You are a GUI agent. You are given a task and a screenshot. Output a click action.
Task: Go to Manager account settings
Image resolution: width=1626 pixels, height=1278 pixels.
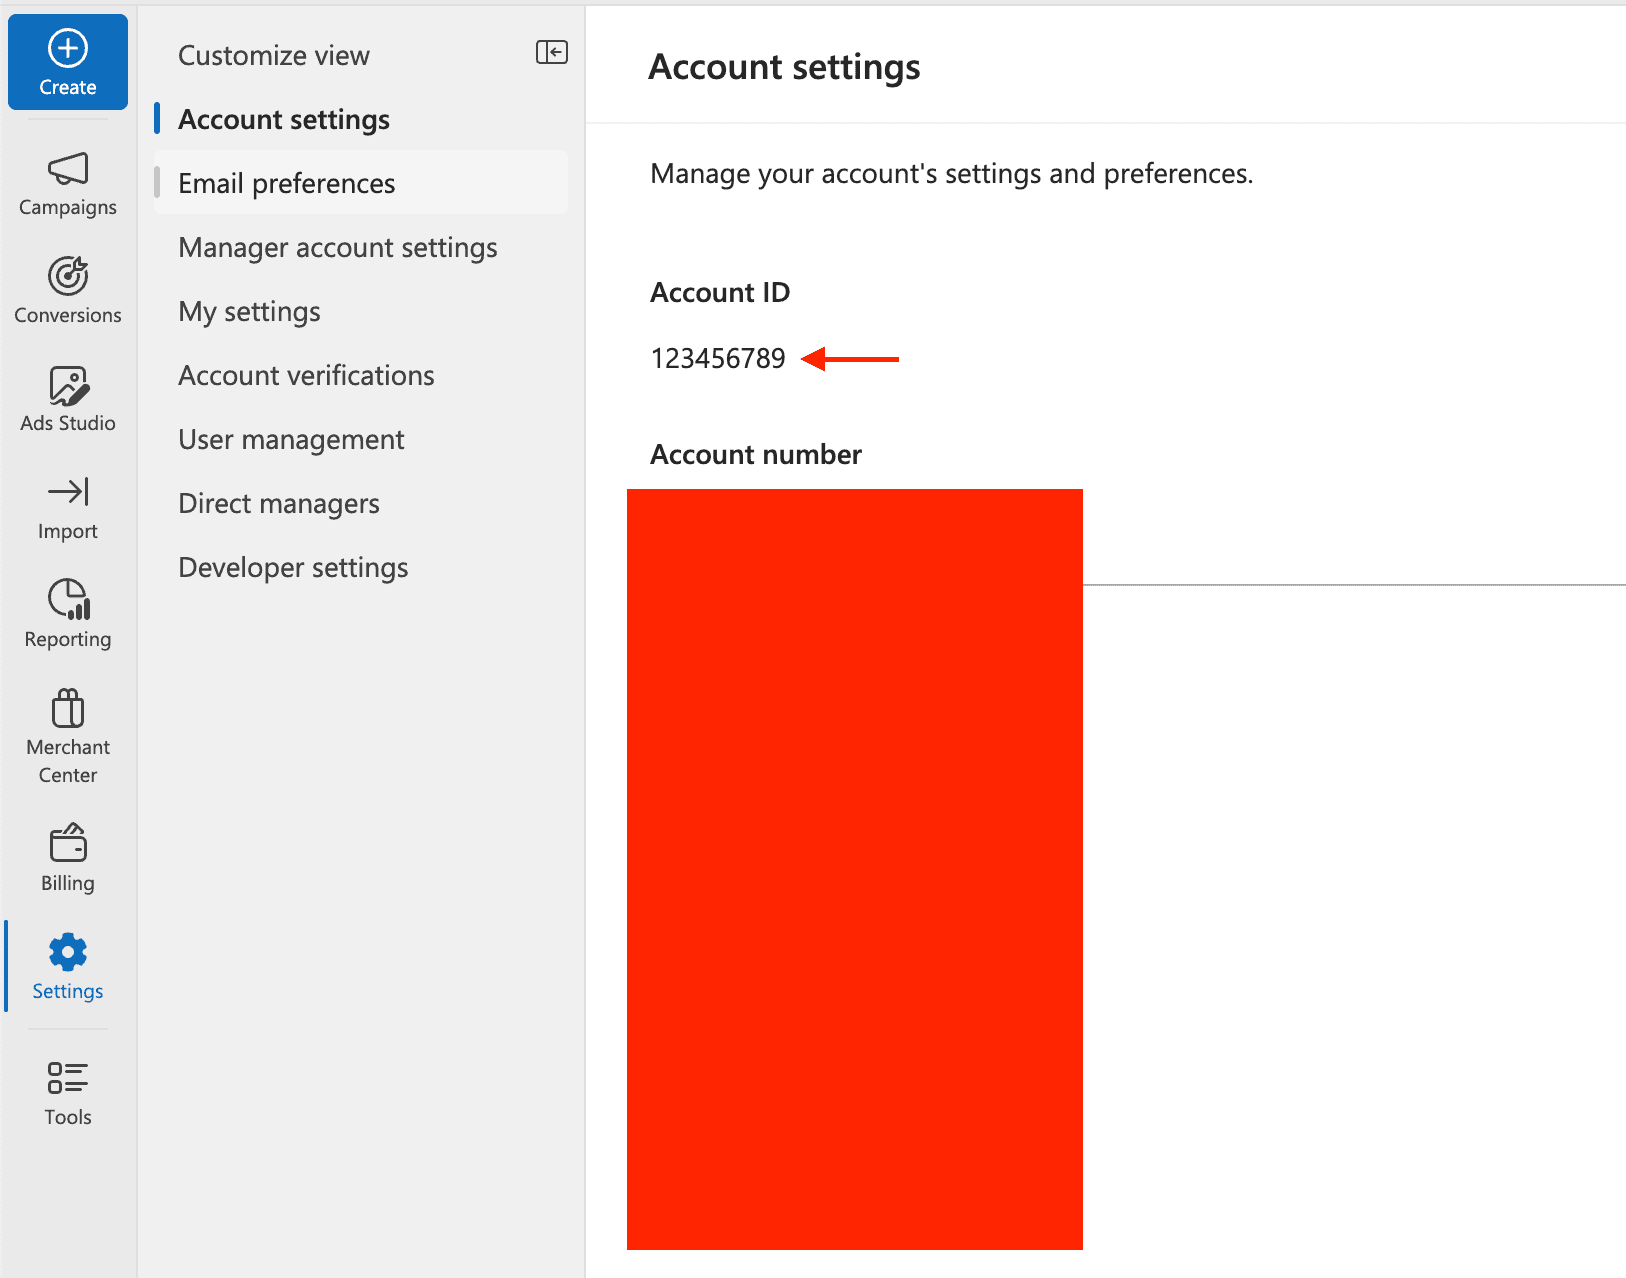coord(337,247)
